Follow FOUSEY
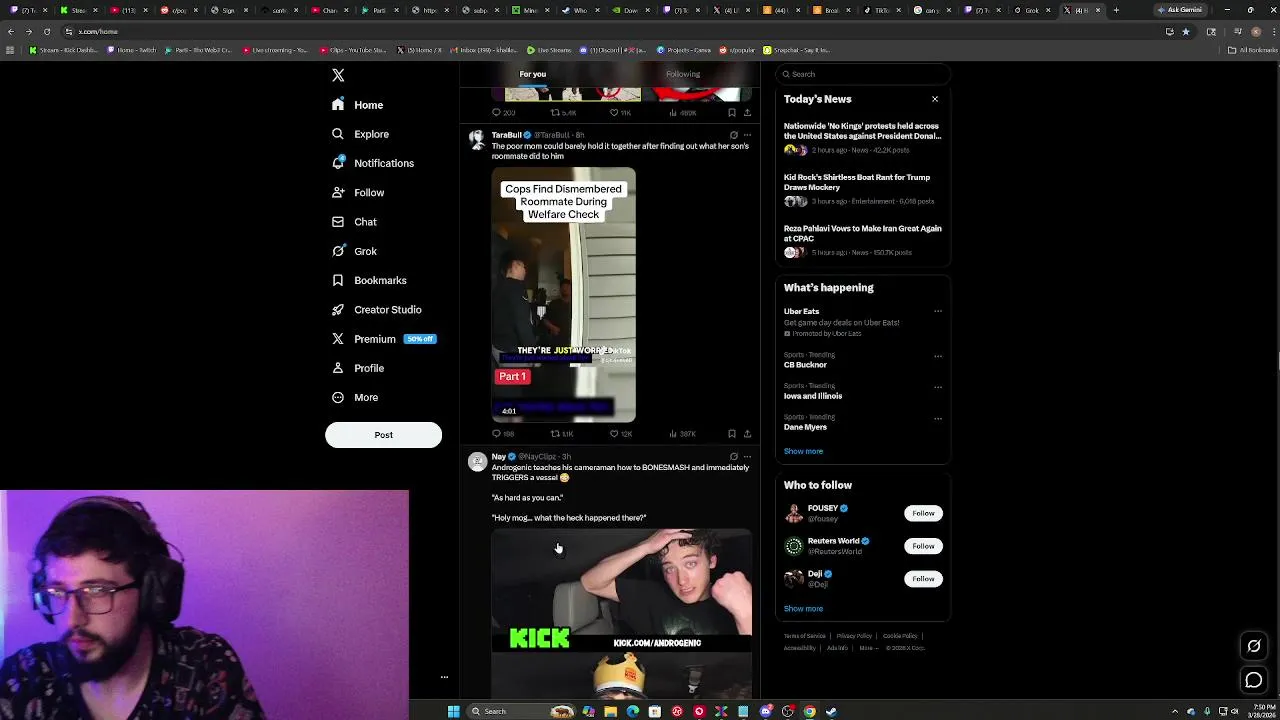The height and width of the screenshot is (720, 1280). 923,513
